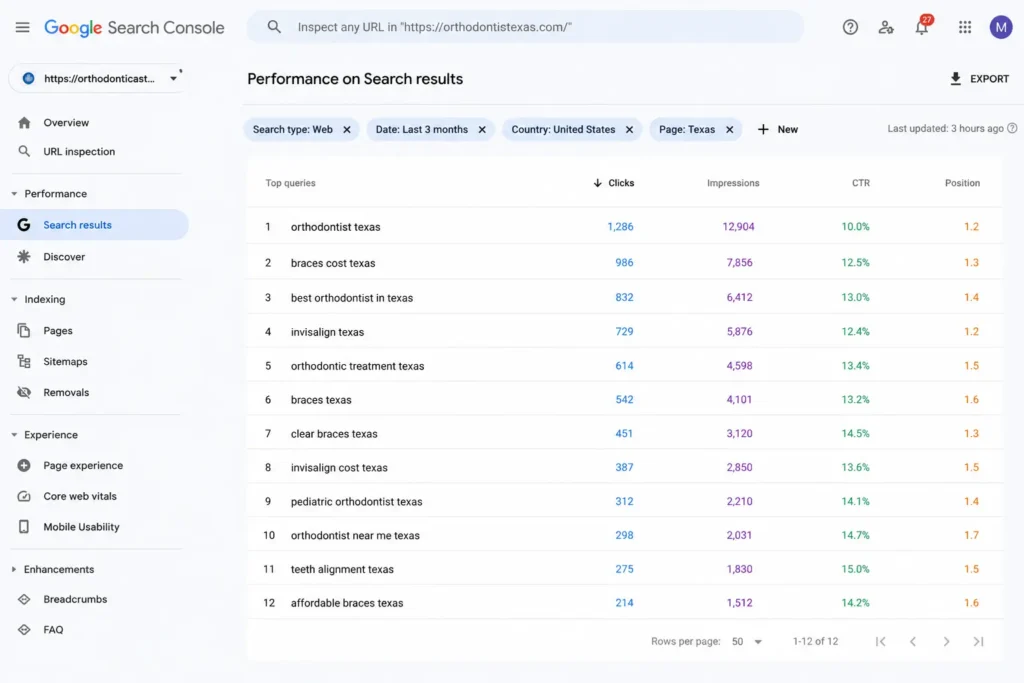Go to the last results page
This screenshot has height=683, width=1024.
tap(978, 641)
